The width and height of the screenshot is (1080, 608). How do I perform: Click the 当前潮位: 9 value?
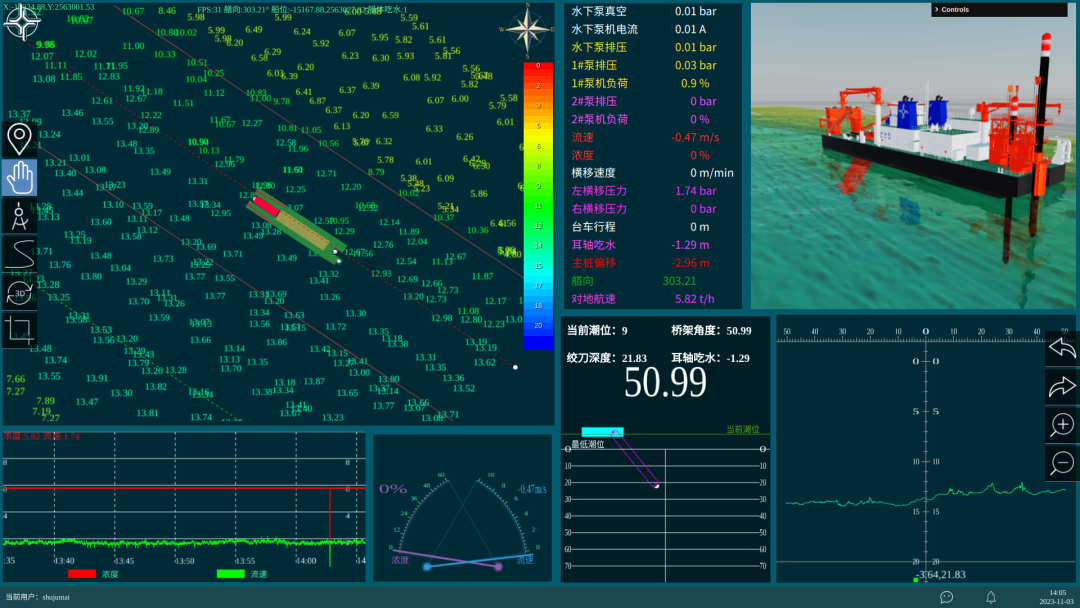pos(597,331)
